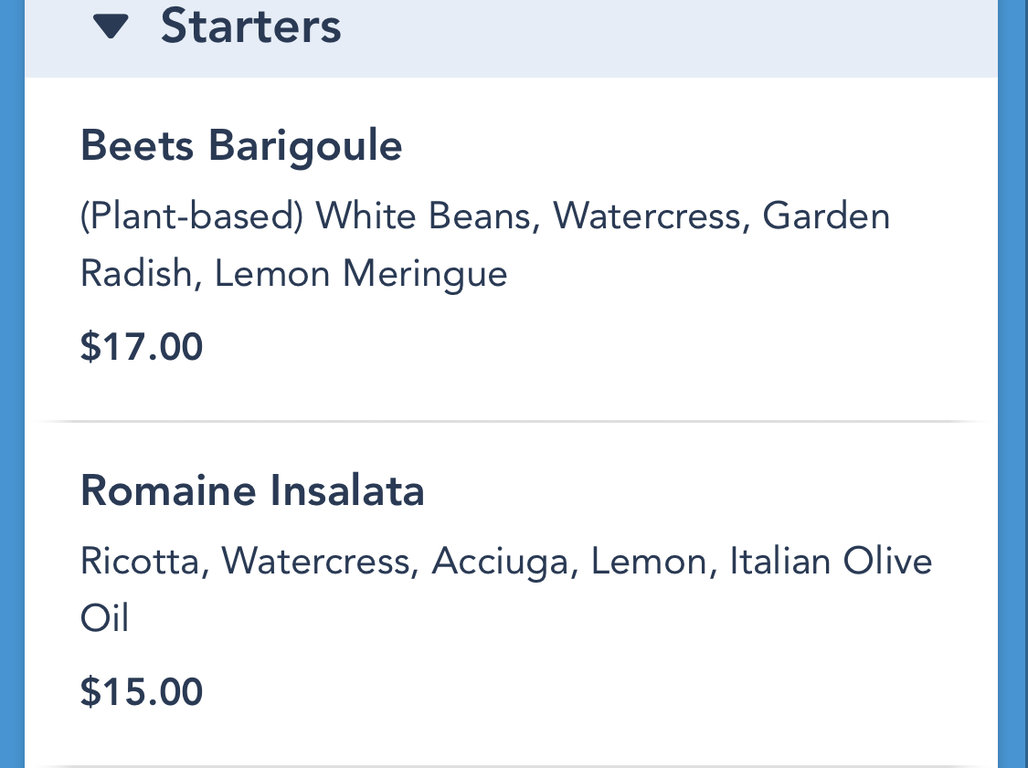The height and width of the screenshot is (768, 1028).
Task: Click the Garden ingredient word
Action: [826, 216]
